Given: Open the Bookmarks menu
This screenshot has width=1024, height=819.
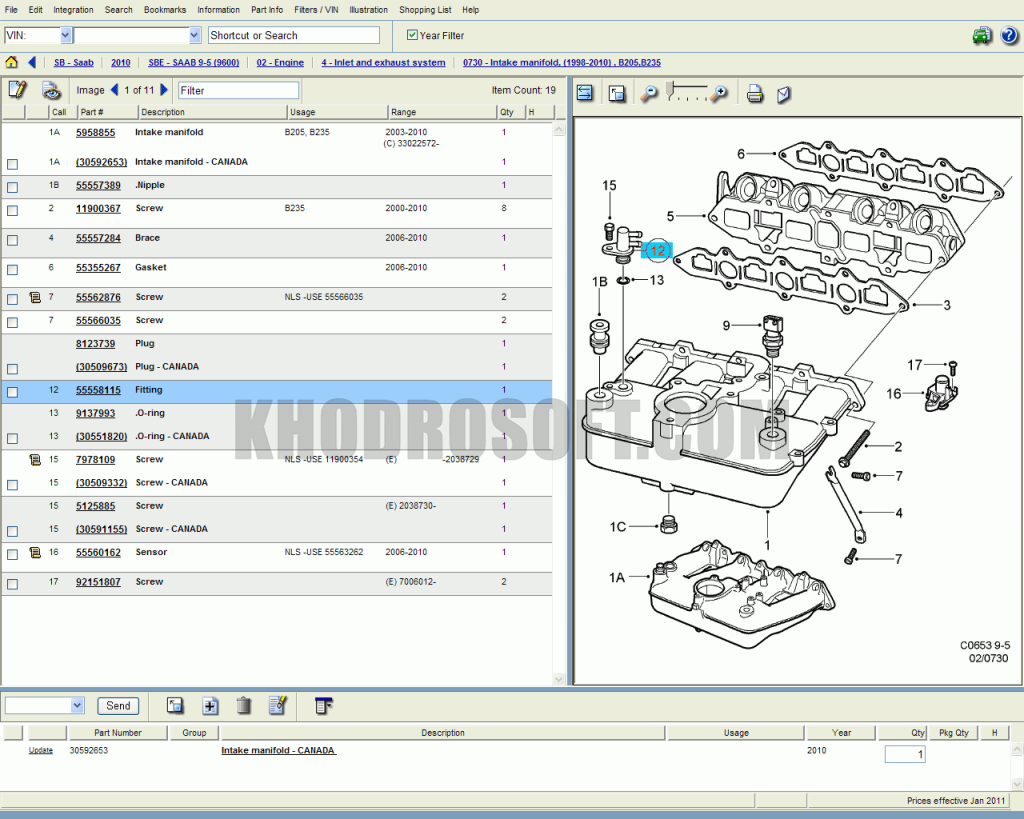Looking at the screenshot, I should coord(164,9).
